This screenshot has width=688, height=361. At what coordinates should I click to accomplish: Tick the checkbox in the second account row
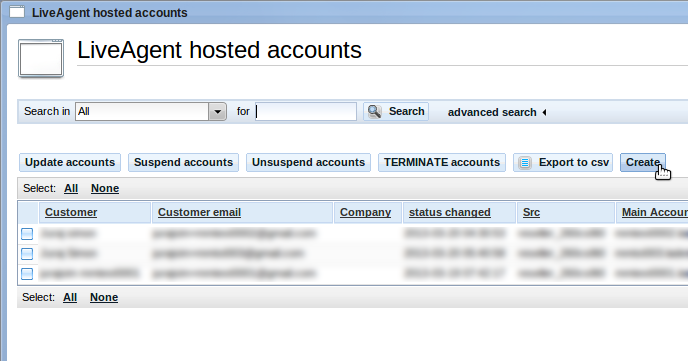click(27, 254)
